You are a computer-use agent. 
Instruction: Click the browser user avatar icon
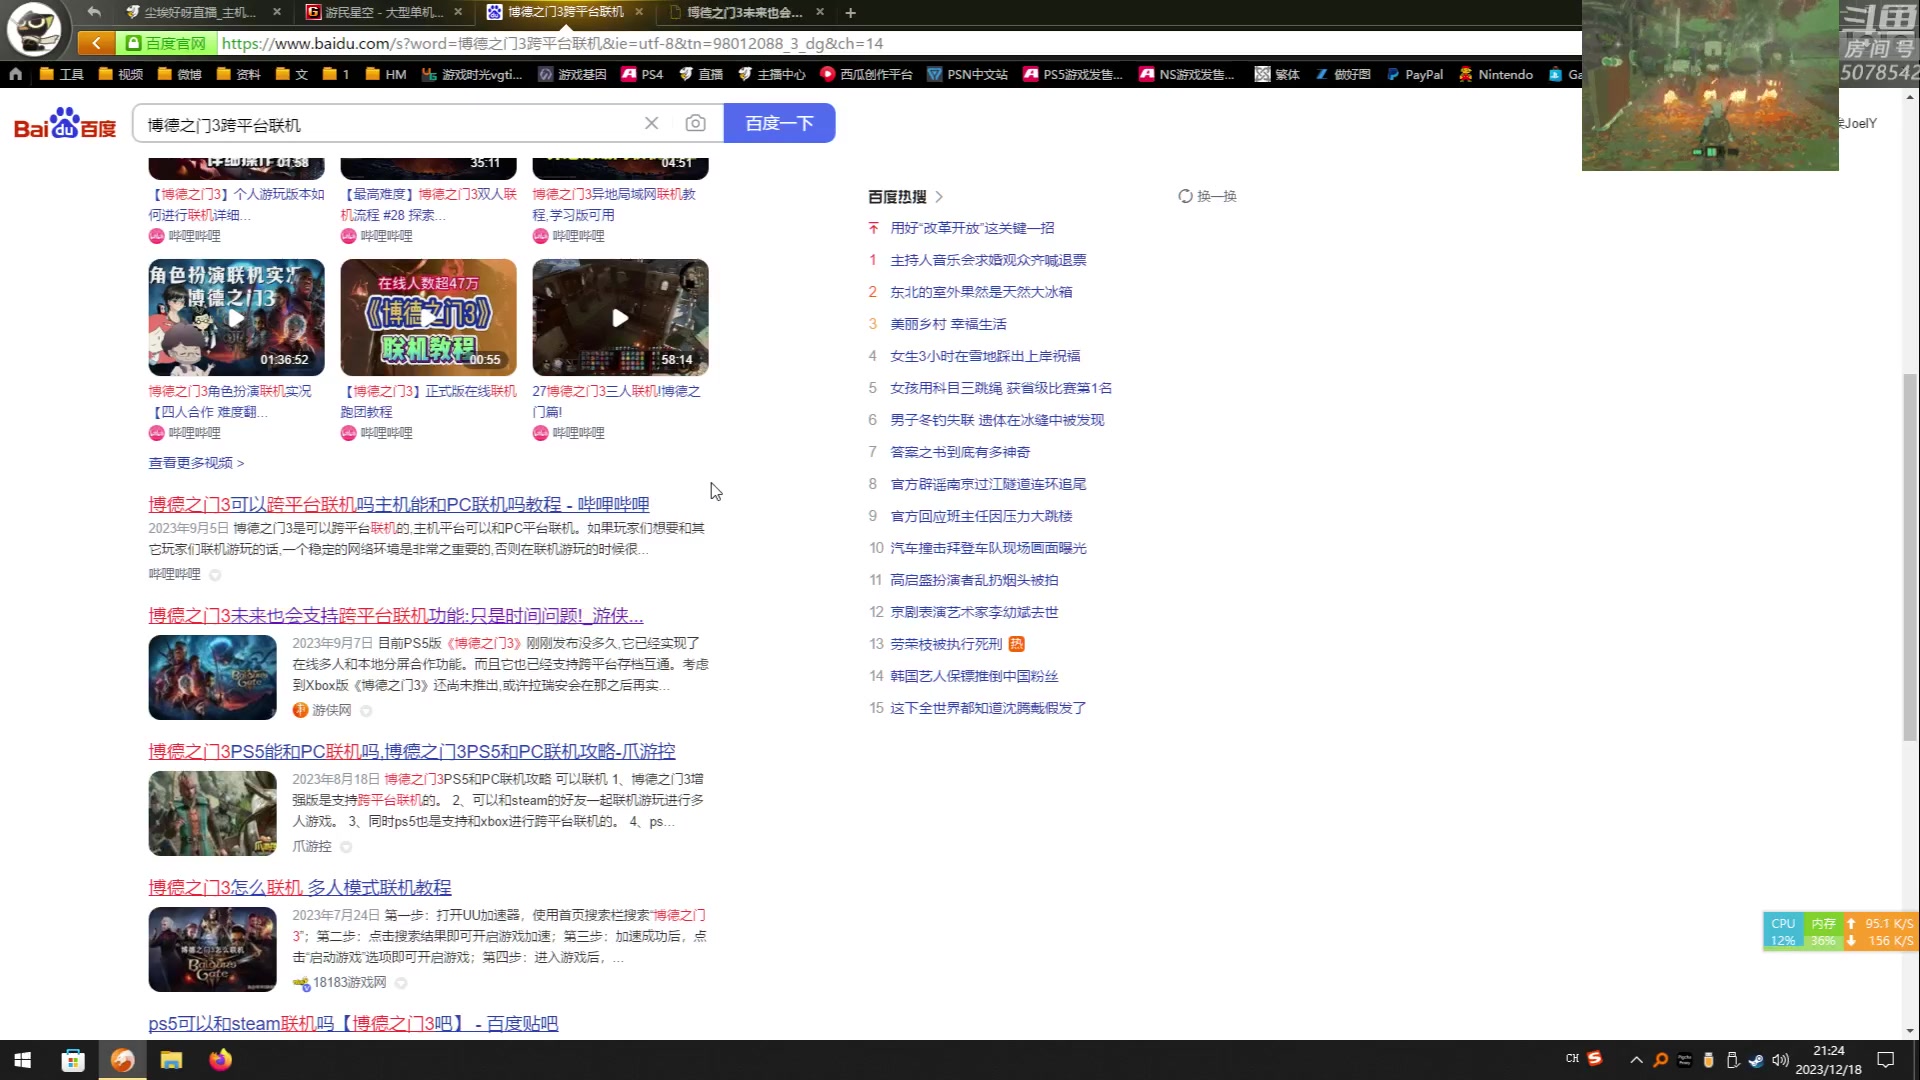(34, 29)
